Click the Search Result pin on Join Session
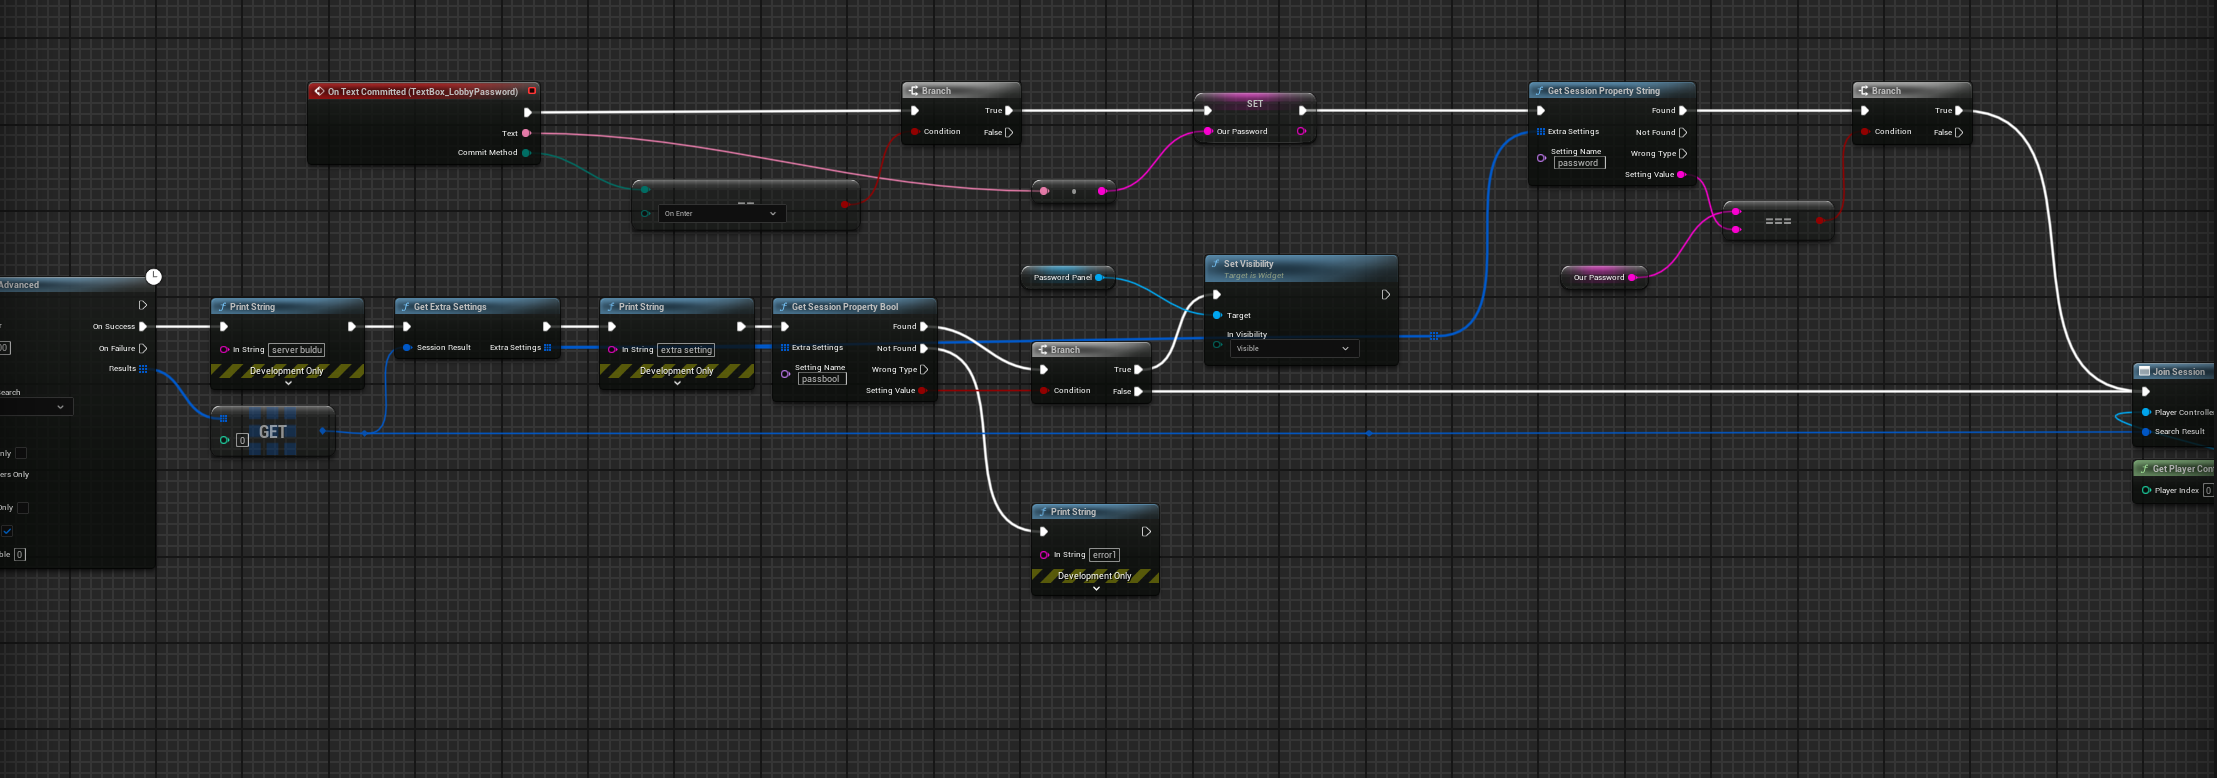The width and height of the screenshot is (2217, 778). pyautogui.click(x=2146, y=432)
